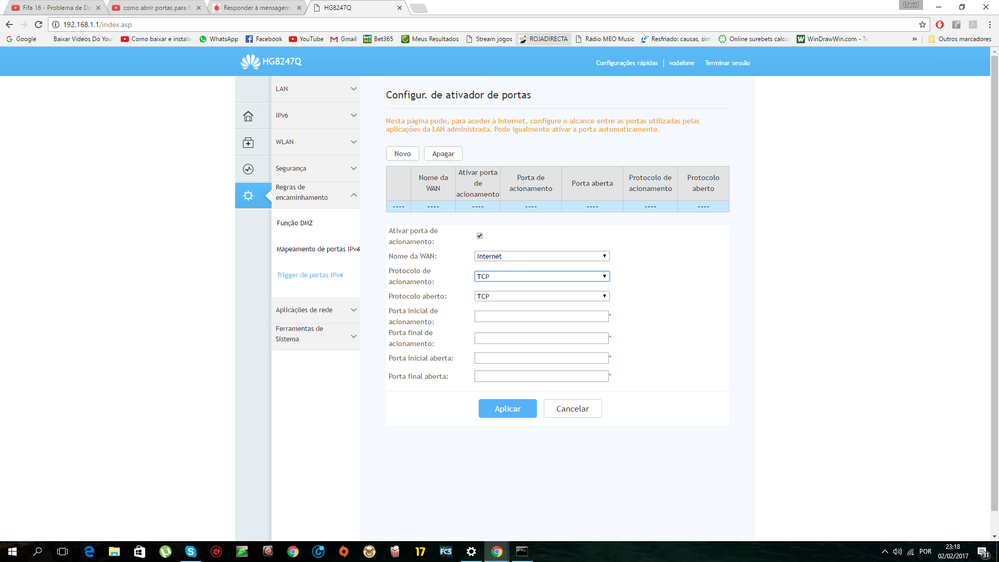Open the Protocolo aberto dropdown
The image size is (999, 562).
pyautogui.click(x=541, y=296)
